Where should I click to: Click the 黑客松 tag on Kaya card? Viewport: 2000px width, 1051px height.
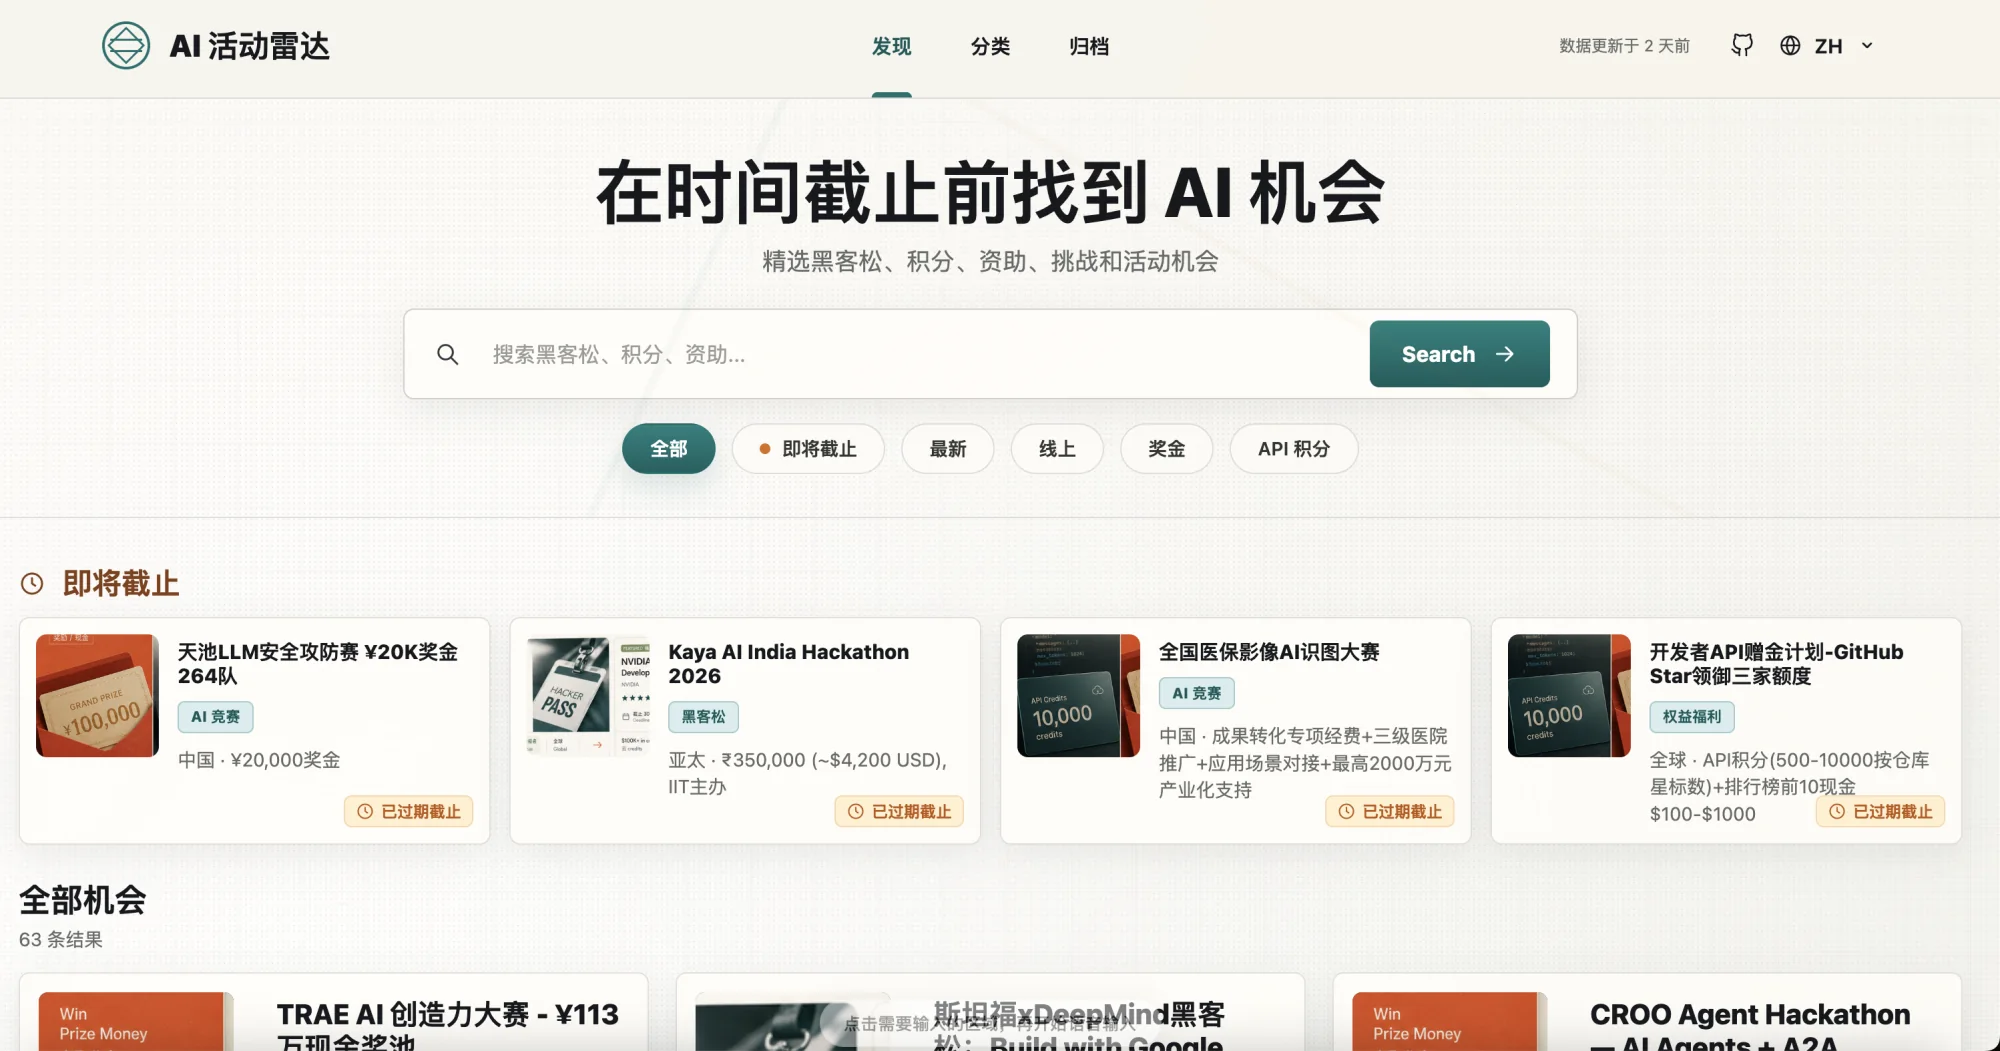[x=704, y=717]
